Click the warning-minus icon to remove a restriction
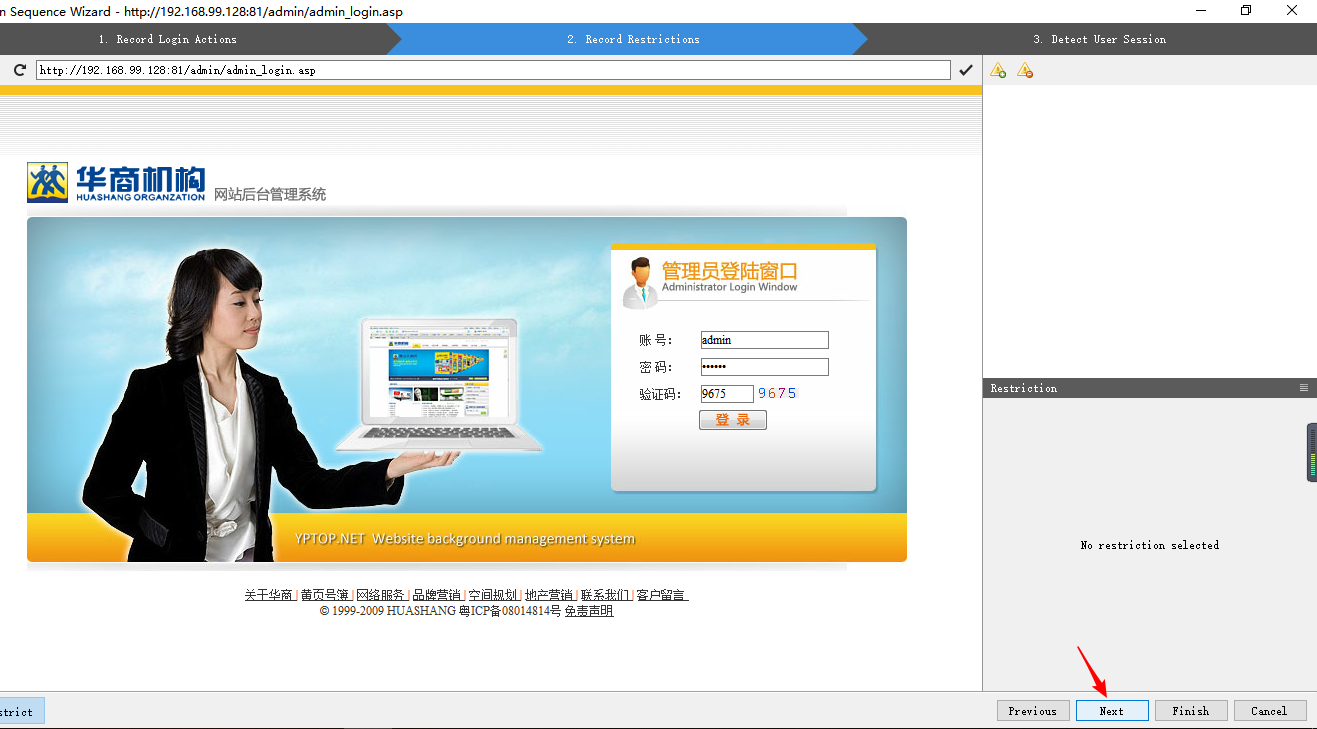The height and width of the screenshot is (729, 1317). click(x=1024, y=69)
